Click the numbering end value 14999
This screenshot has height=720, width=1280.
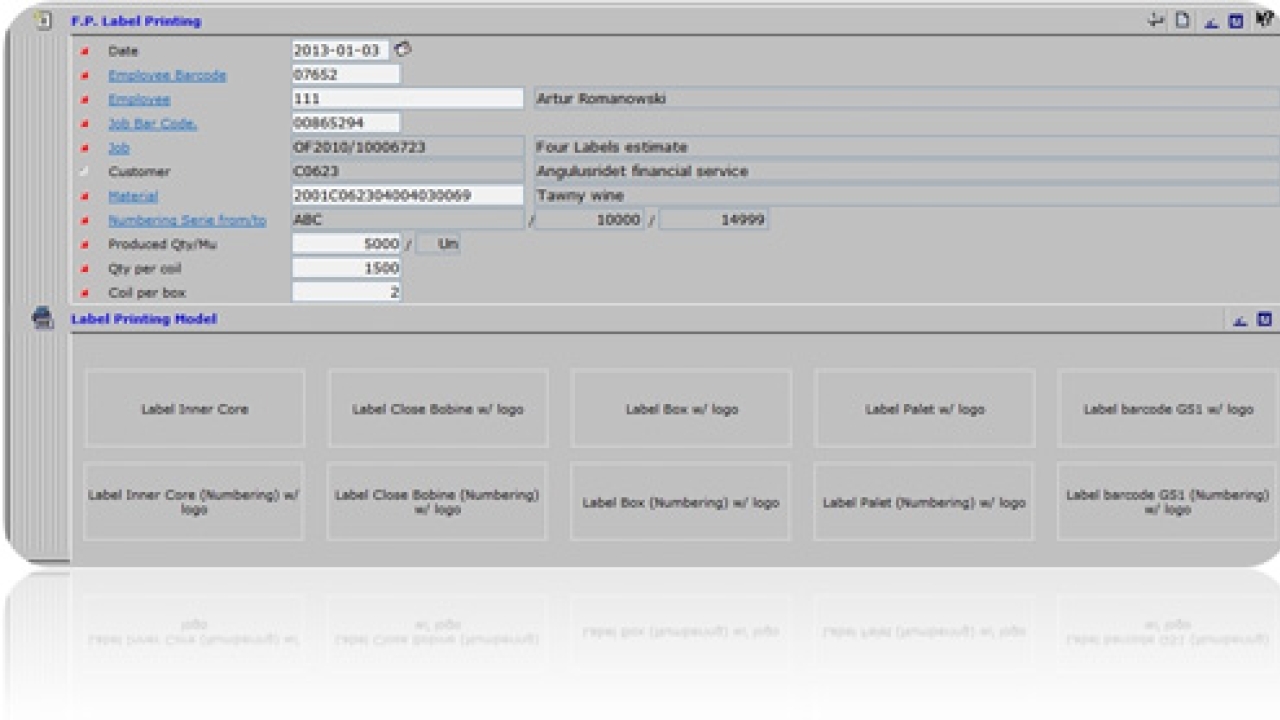coord(714,219)
